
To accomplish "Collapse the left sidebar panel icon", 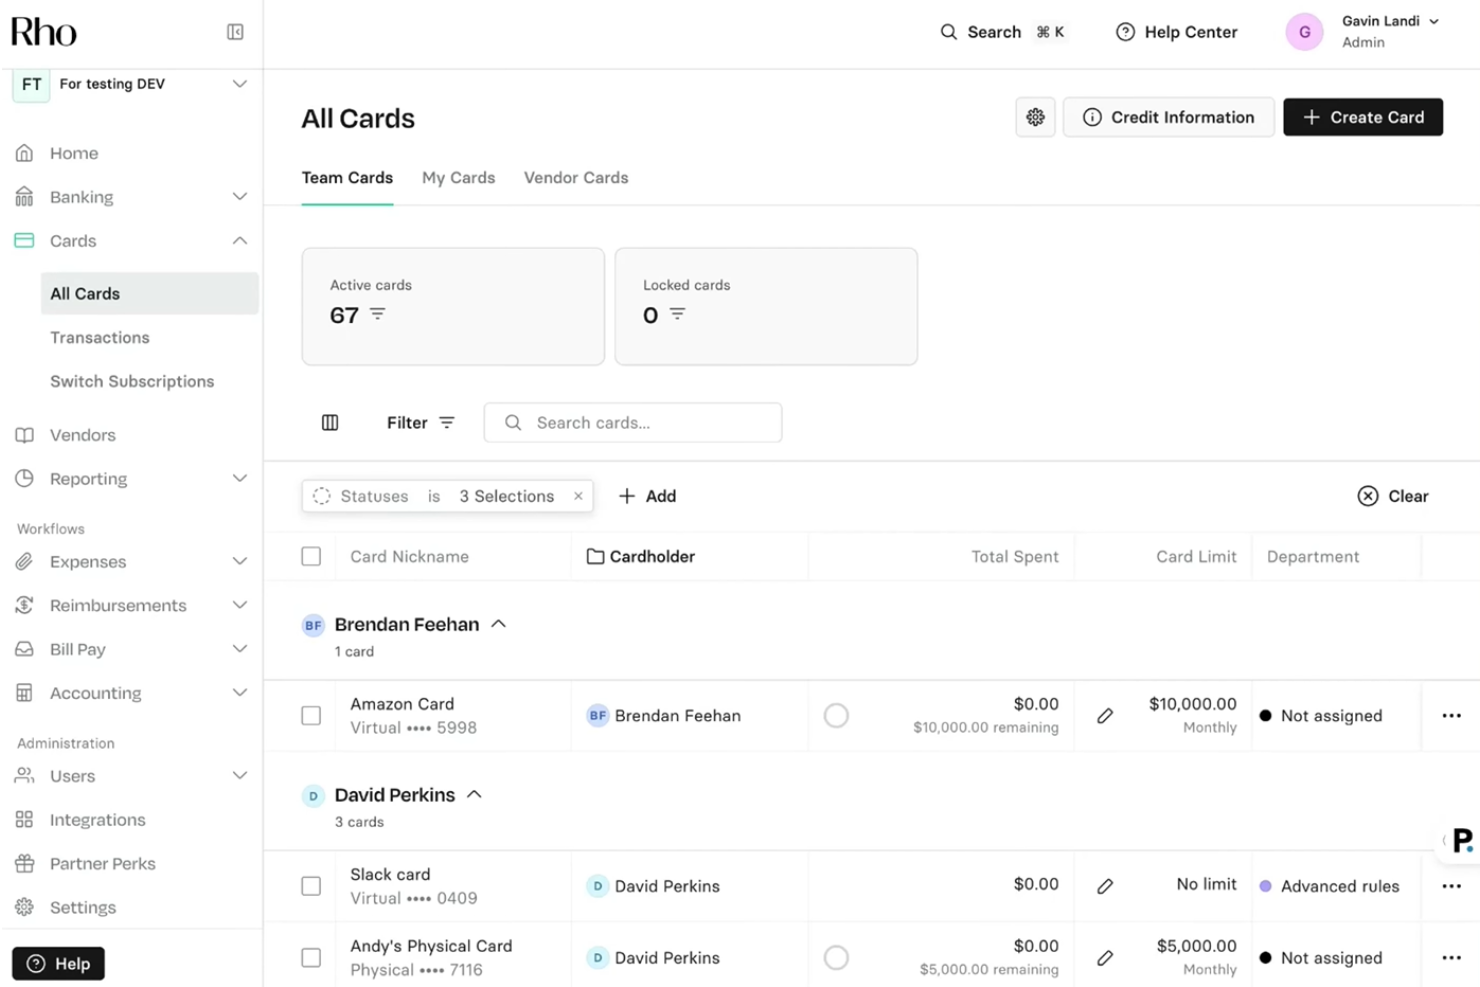I will [235, 31].
